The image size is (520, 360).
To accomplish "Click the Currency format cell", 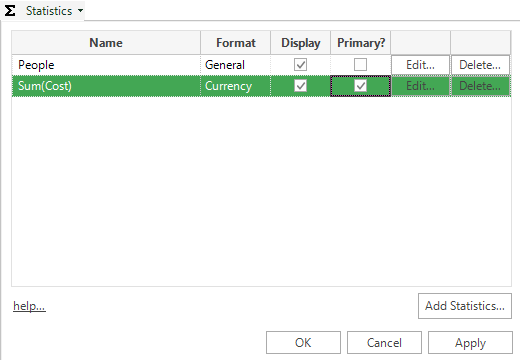I will pyautogui.click(x=235, y=86).
